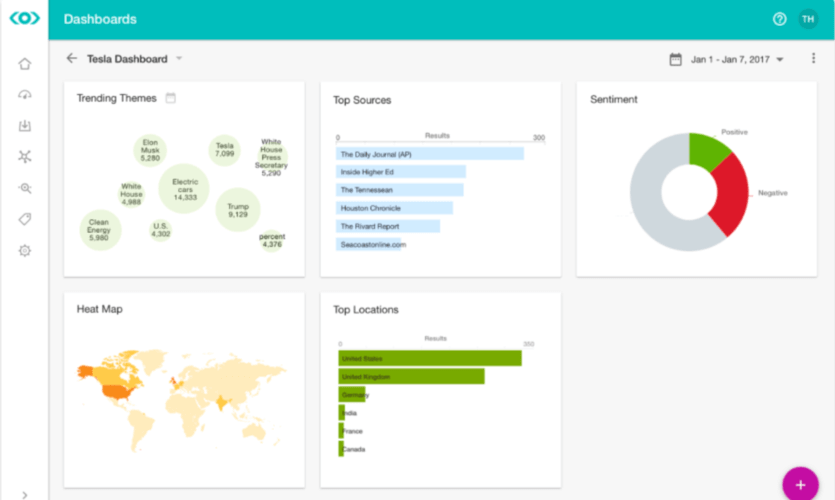Click the date range calendar icon

click(x=675, y=59)
